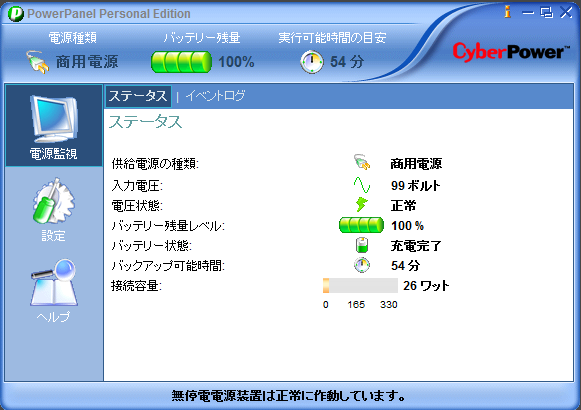
Task: Click the ステータス heading in content pane
Action: pyautogui.click(x=145, y=121)
